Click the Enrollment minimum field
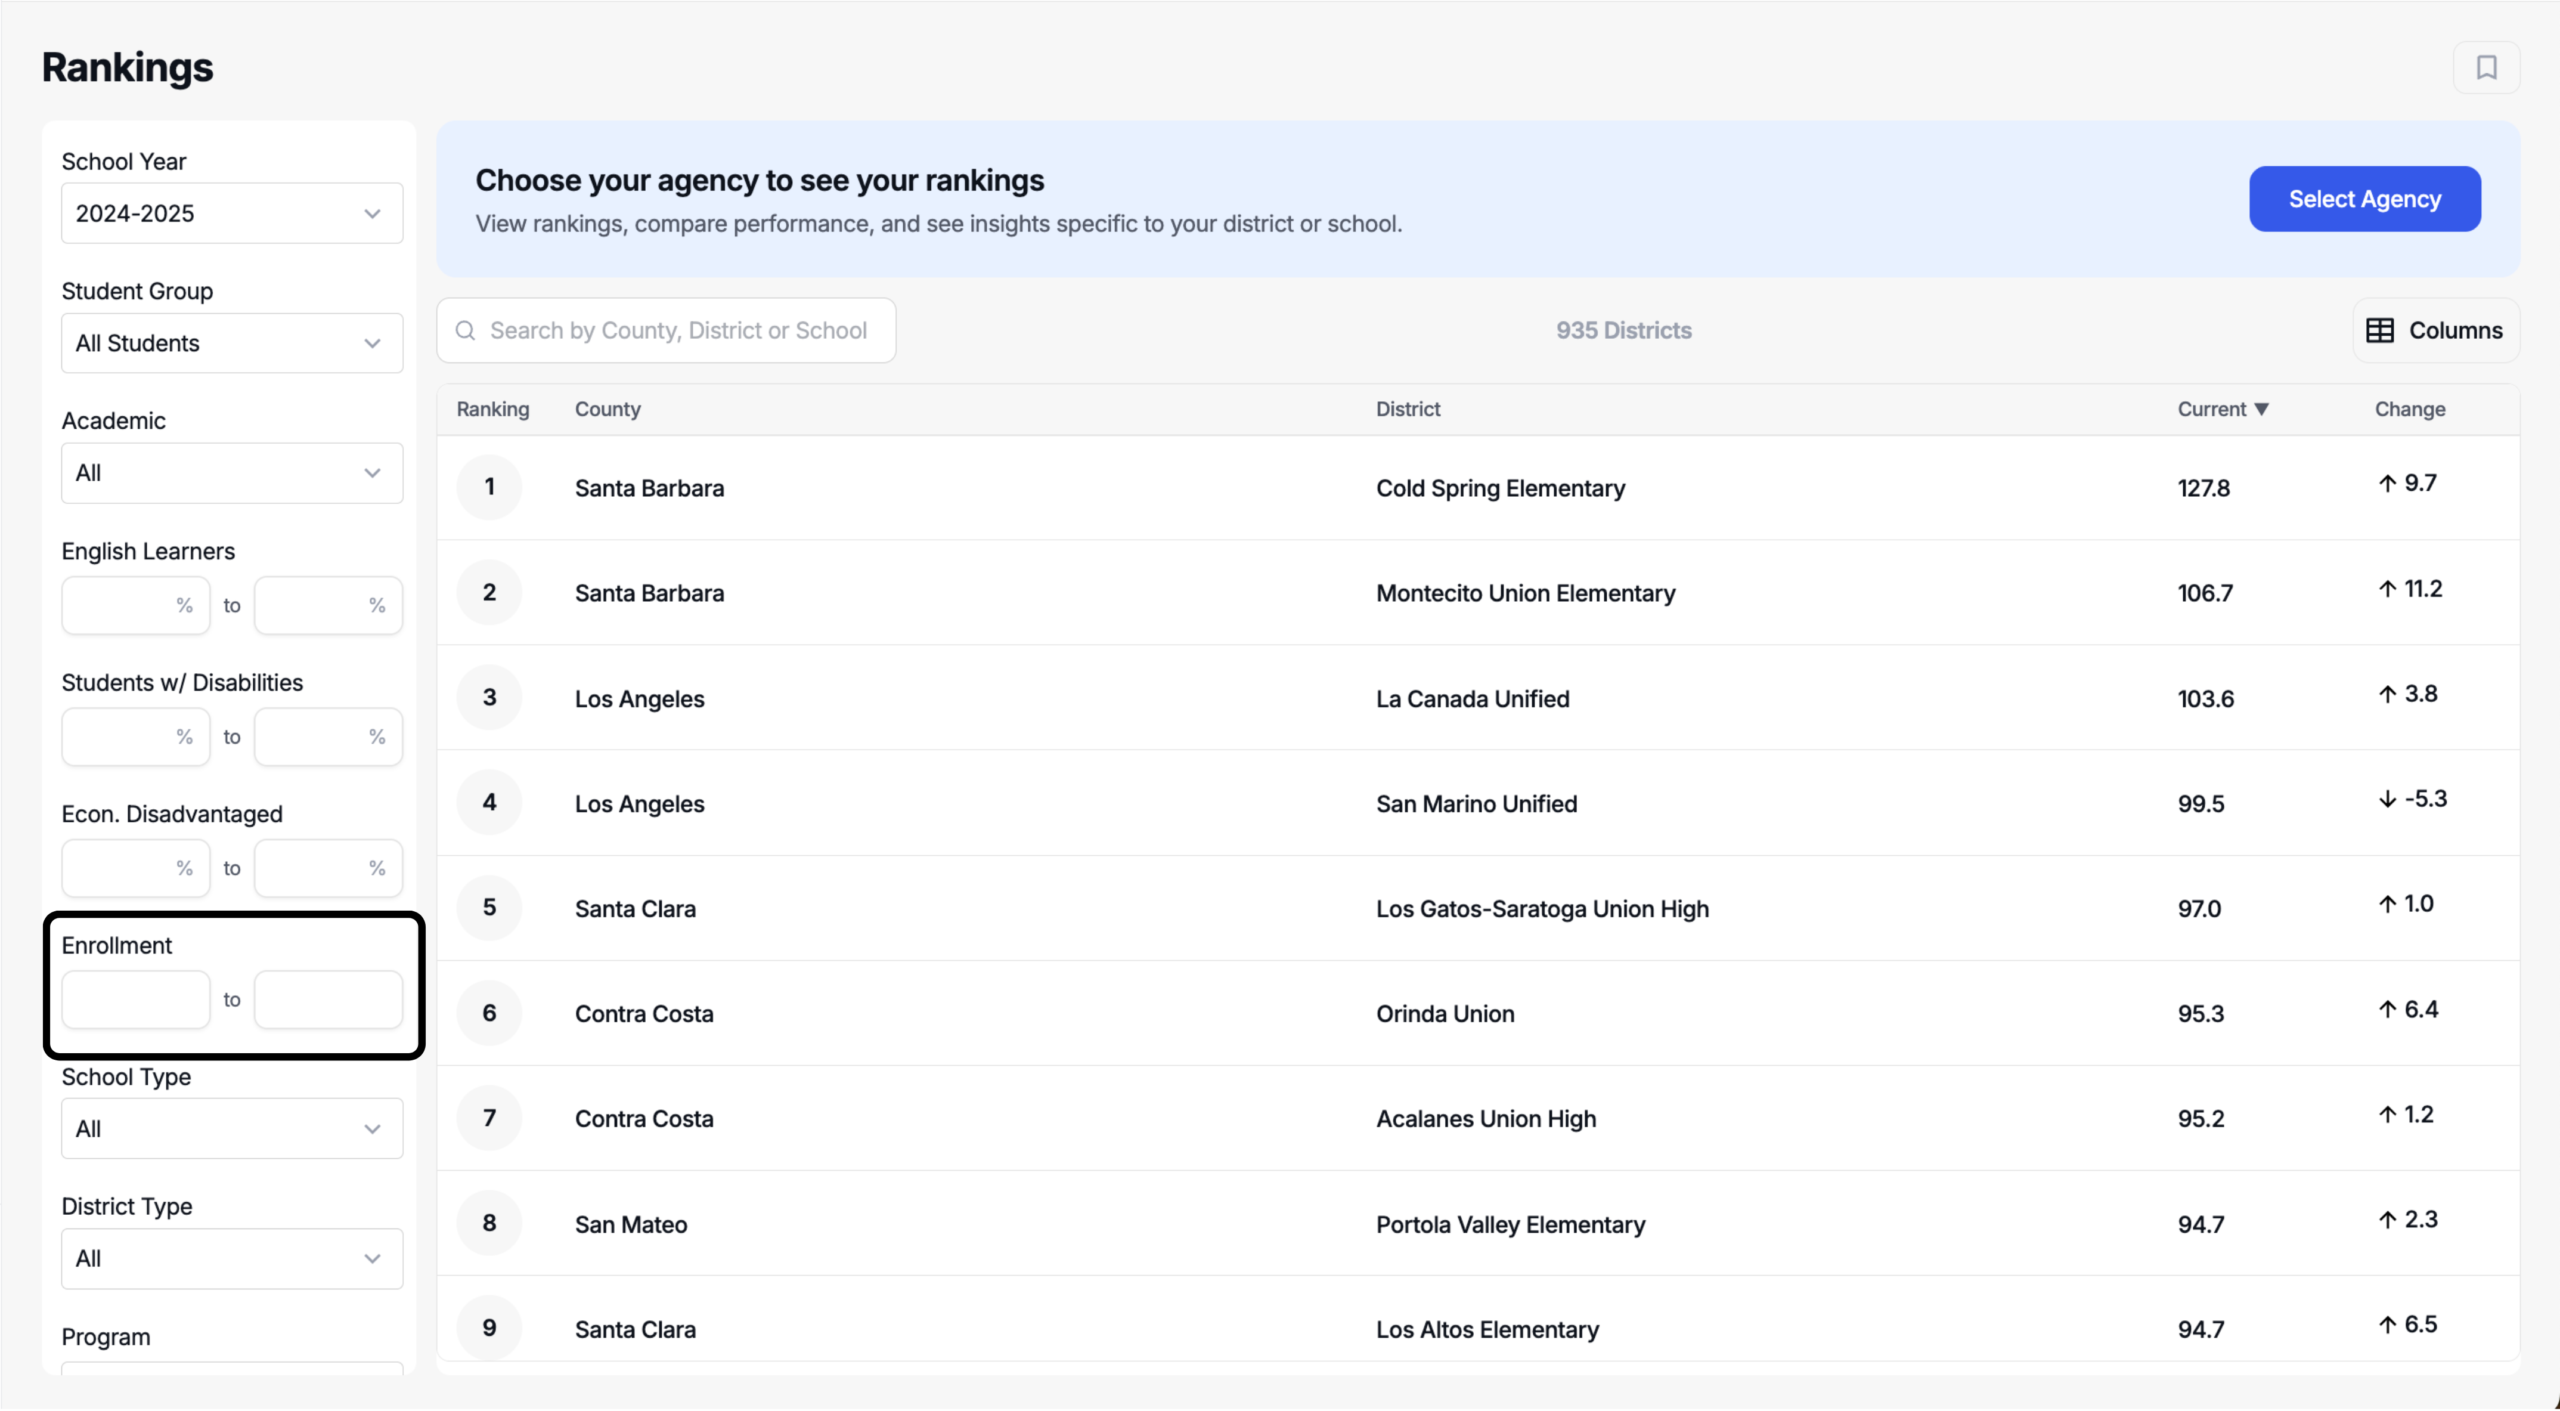This screenshot has height=1411, width=2560. pos(136,999)
